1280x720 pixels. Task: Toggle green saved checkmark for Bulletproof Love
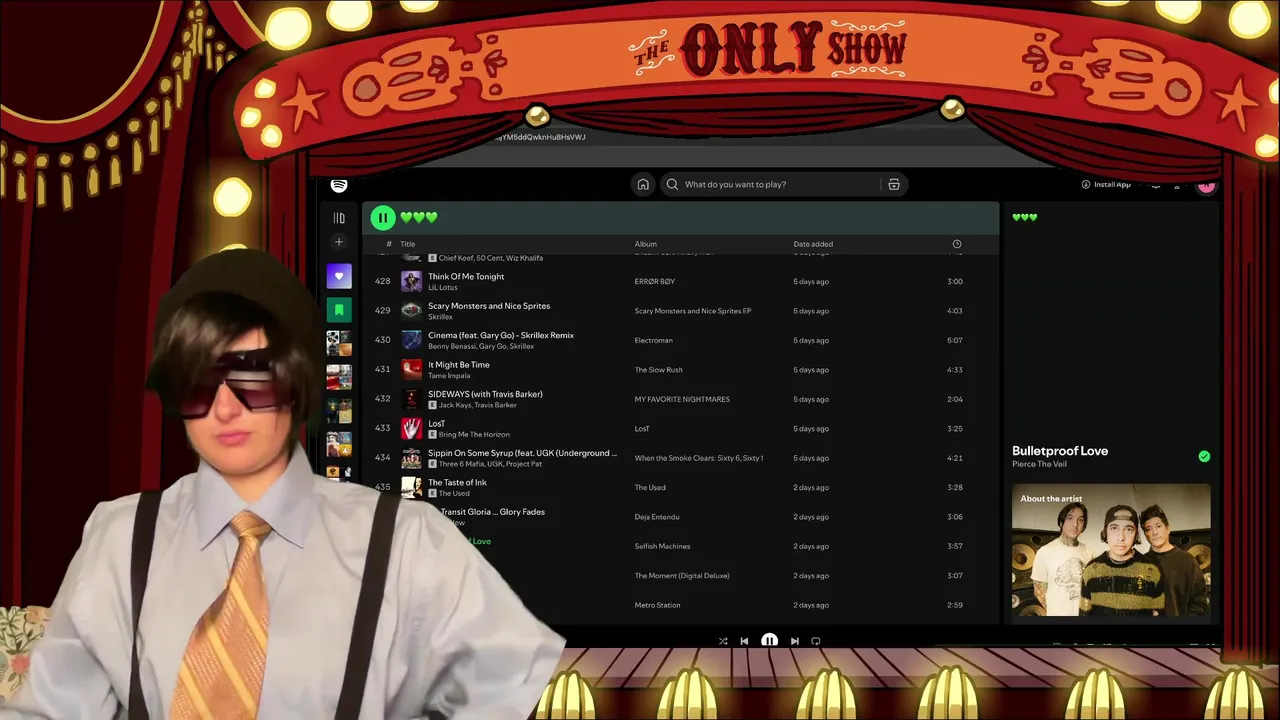(x=1204, y=456)
